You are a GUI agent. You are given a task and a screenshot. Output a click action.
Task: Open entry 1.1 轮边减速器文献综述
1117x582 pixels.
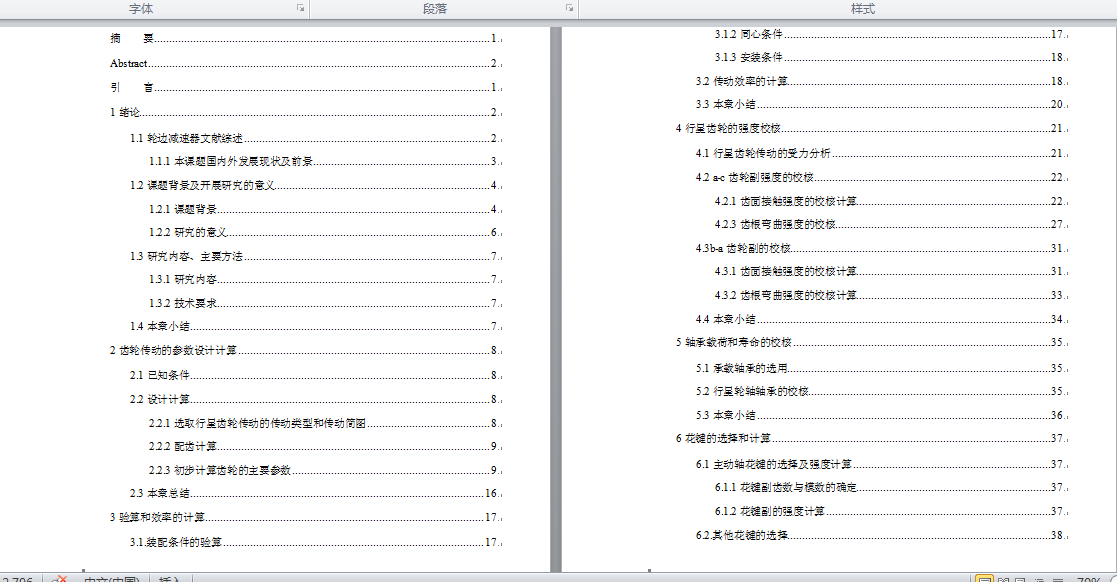click(316, 138)
